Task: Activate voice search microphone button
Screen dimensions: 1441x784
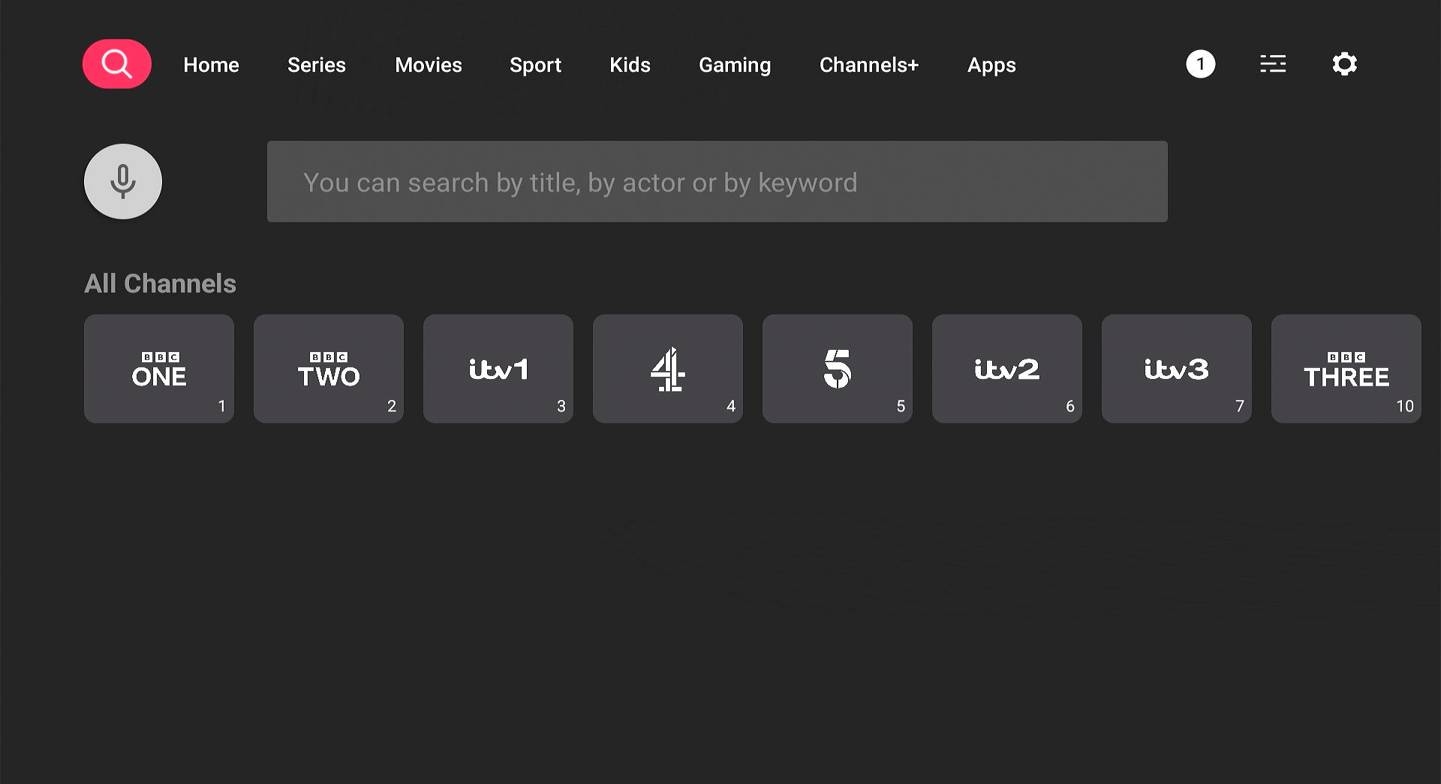Action: coord(123,181)
